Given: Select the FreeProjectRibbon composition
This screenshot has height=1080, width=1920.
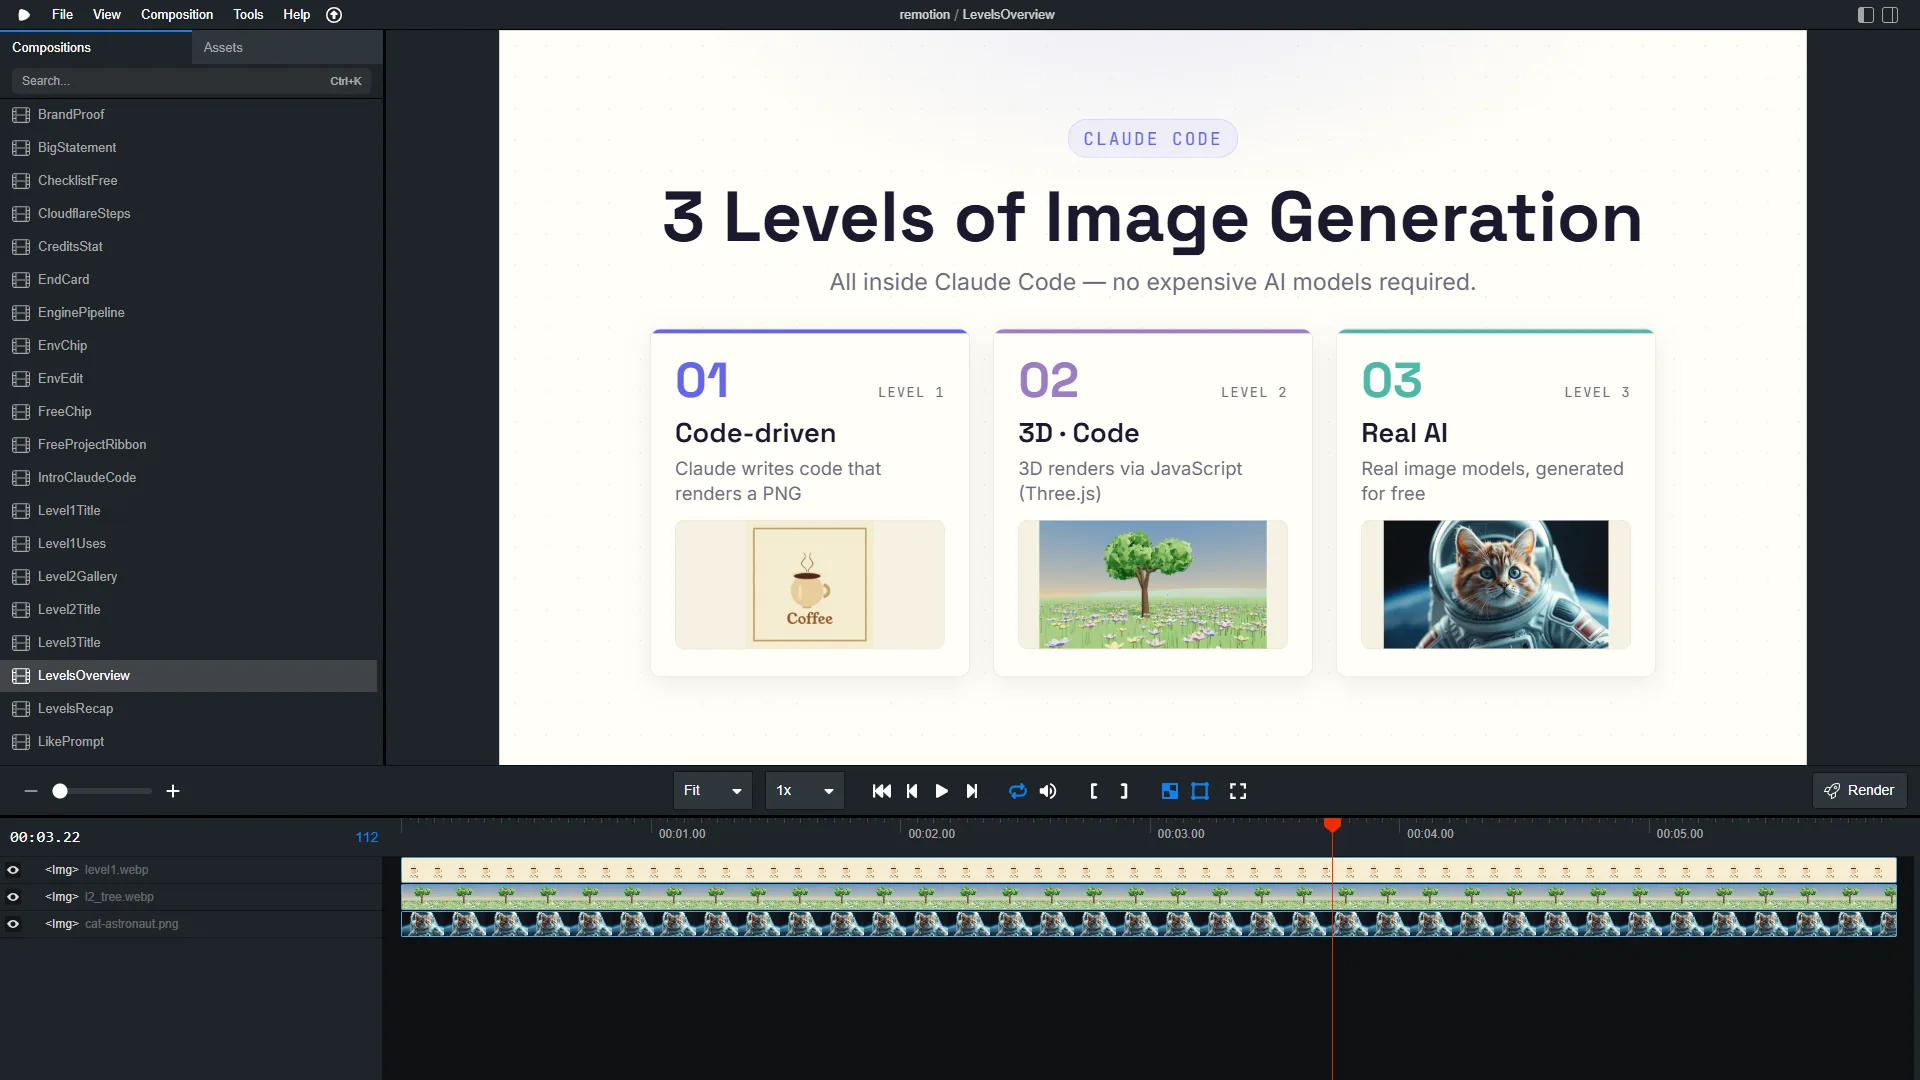Looking at the screenshot, I should (189, 445).
